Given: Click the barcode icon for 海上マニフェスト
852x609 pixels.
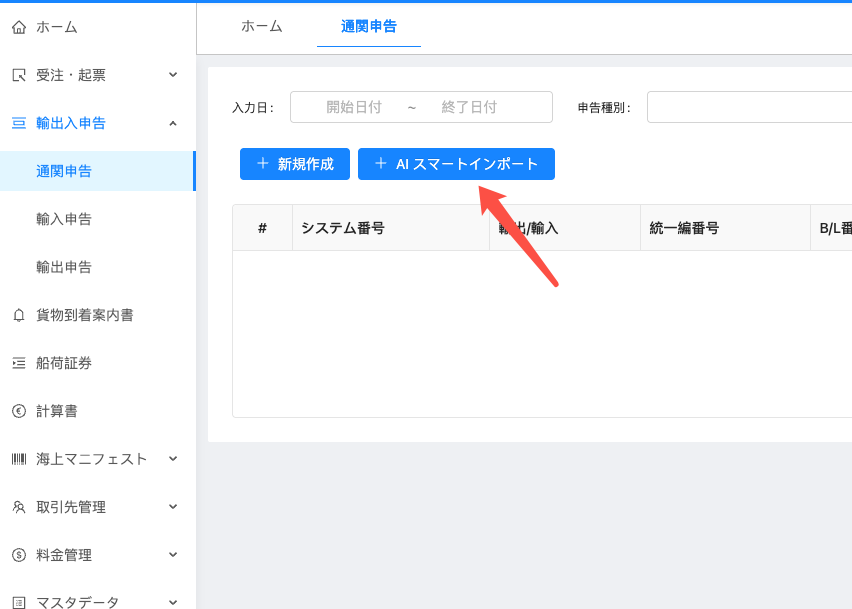Looking at the screenshot, I should 19,459.
